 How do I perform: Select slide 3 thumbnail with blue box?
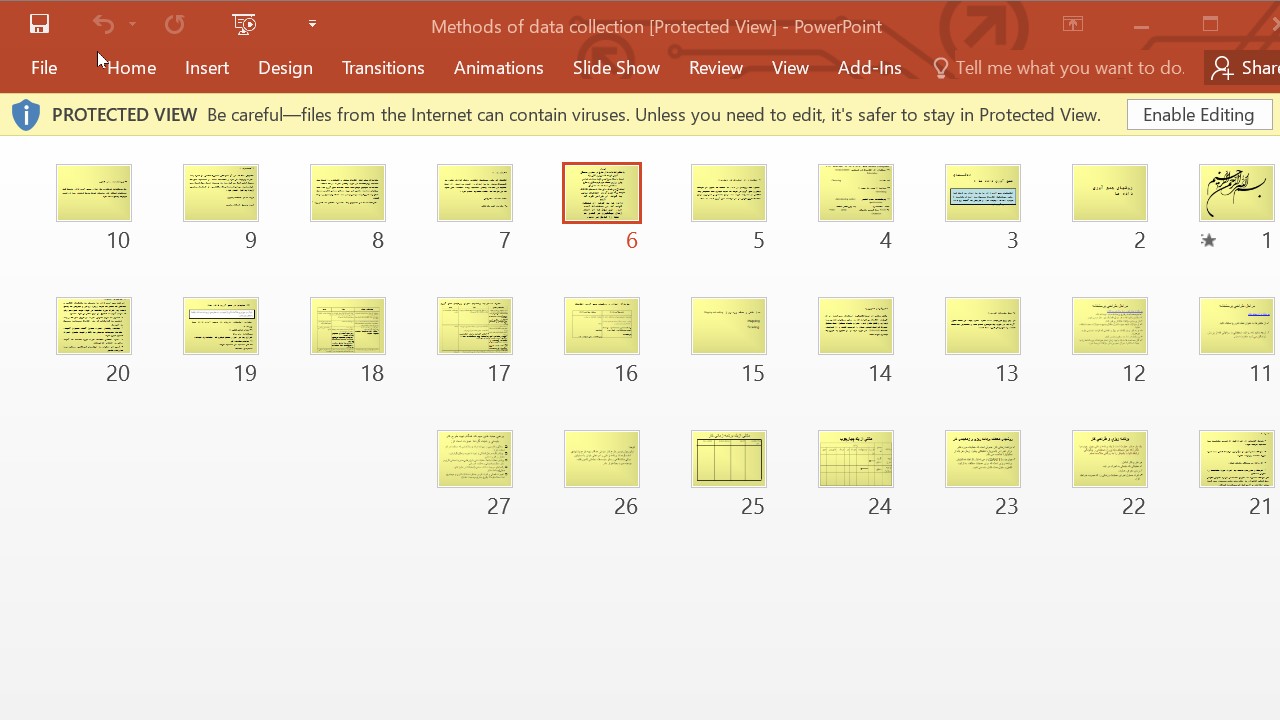coord(983,193)
